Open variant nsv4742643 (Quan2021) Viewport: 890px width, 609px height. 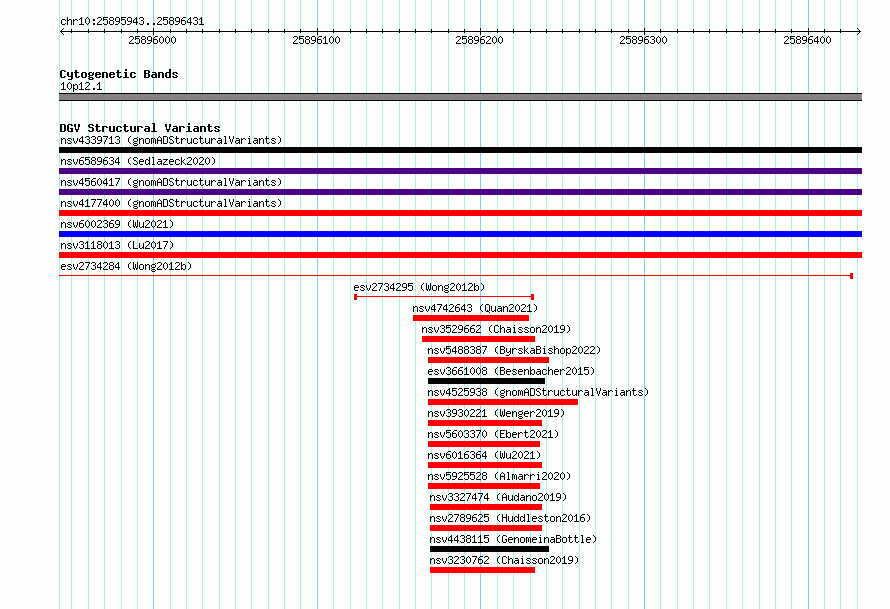pyautogui.click(x=475, y=308)
